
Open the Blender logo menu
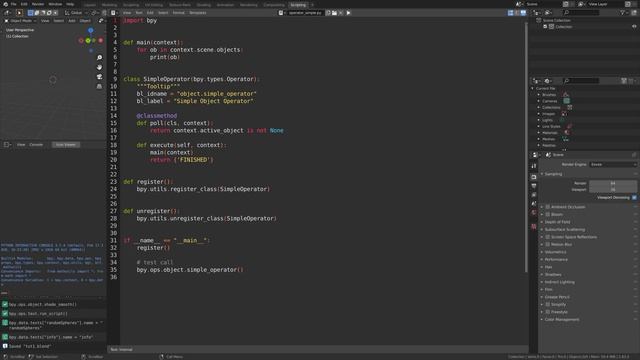point(5,4)
